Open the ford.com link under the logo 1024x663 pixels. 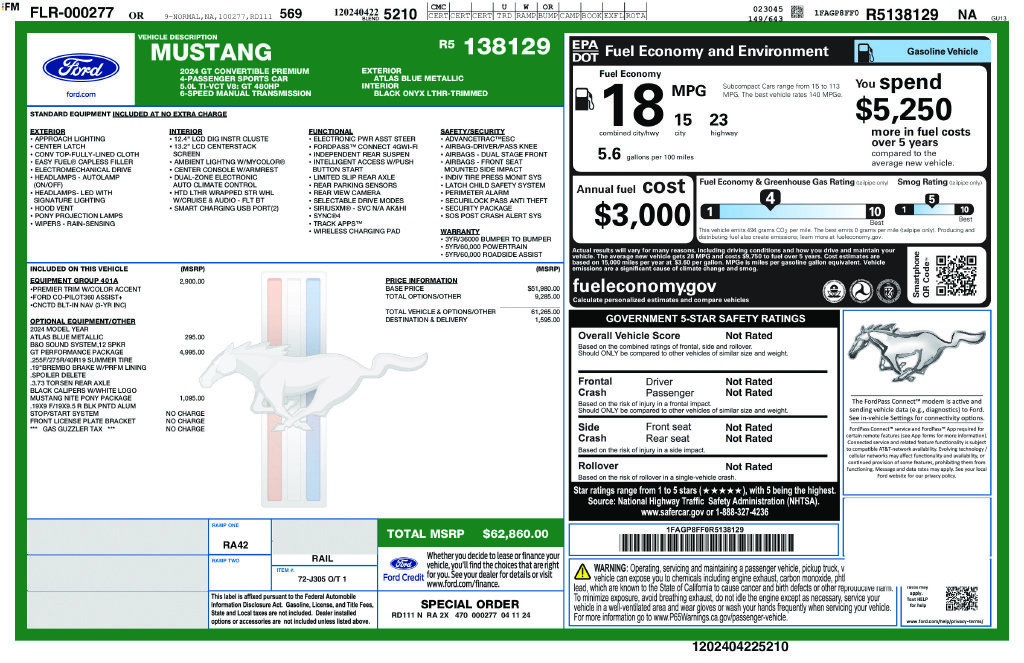81,94
